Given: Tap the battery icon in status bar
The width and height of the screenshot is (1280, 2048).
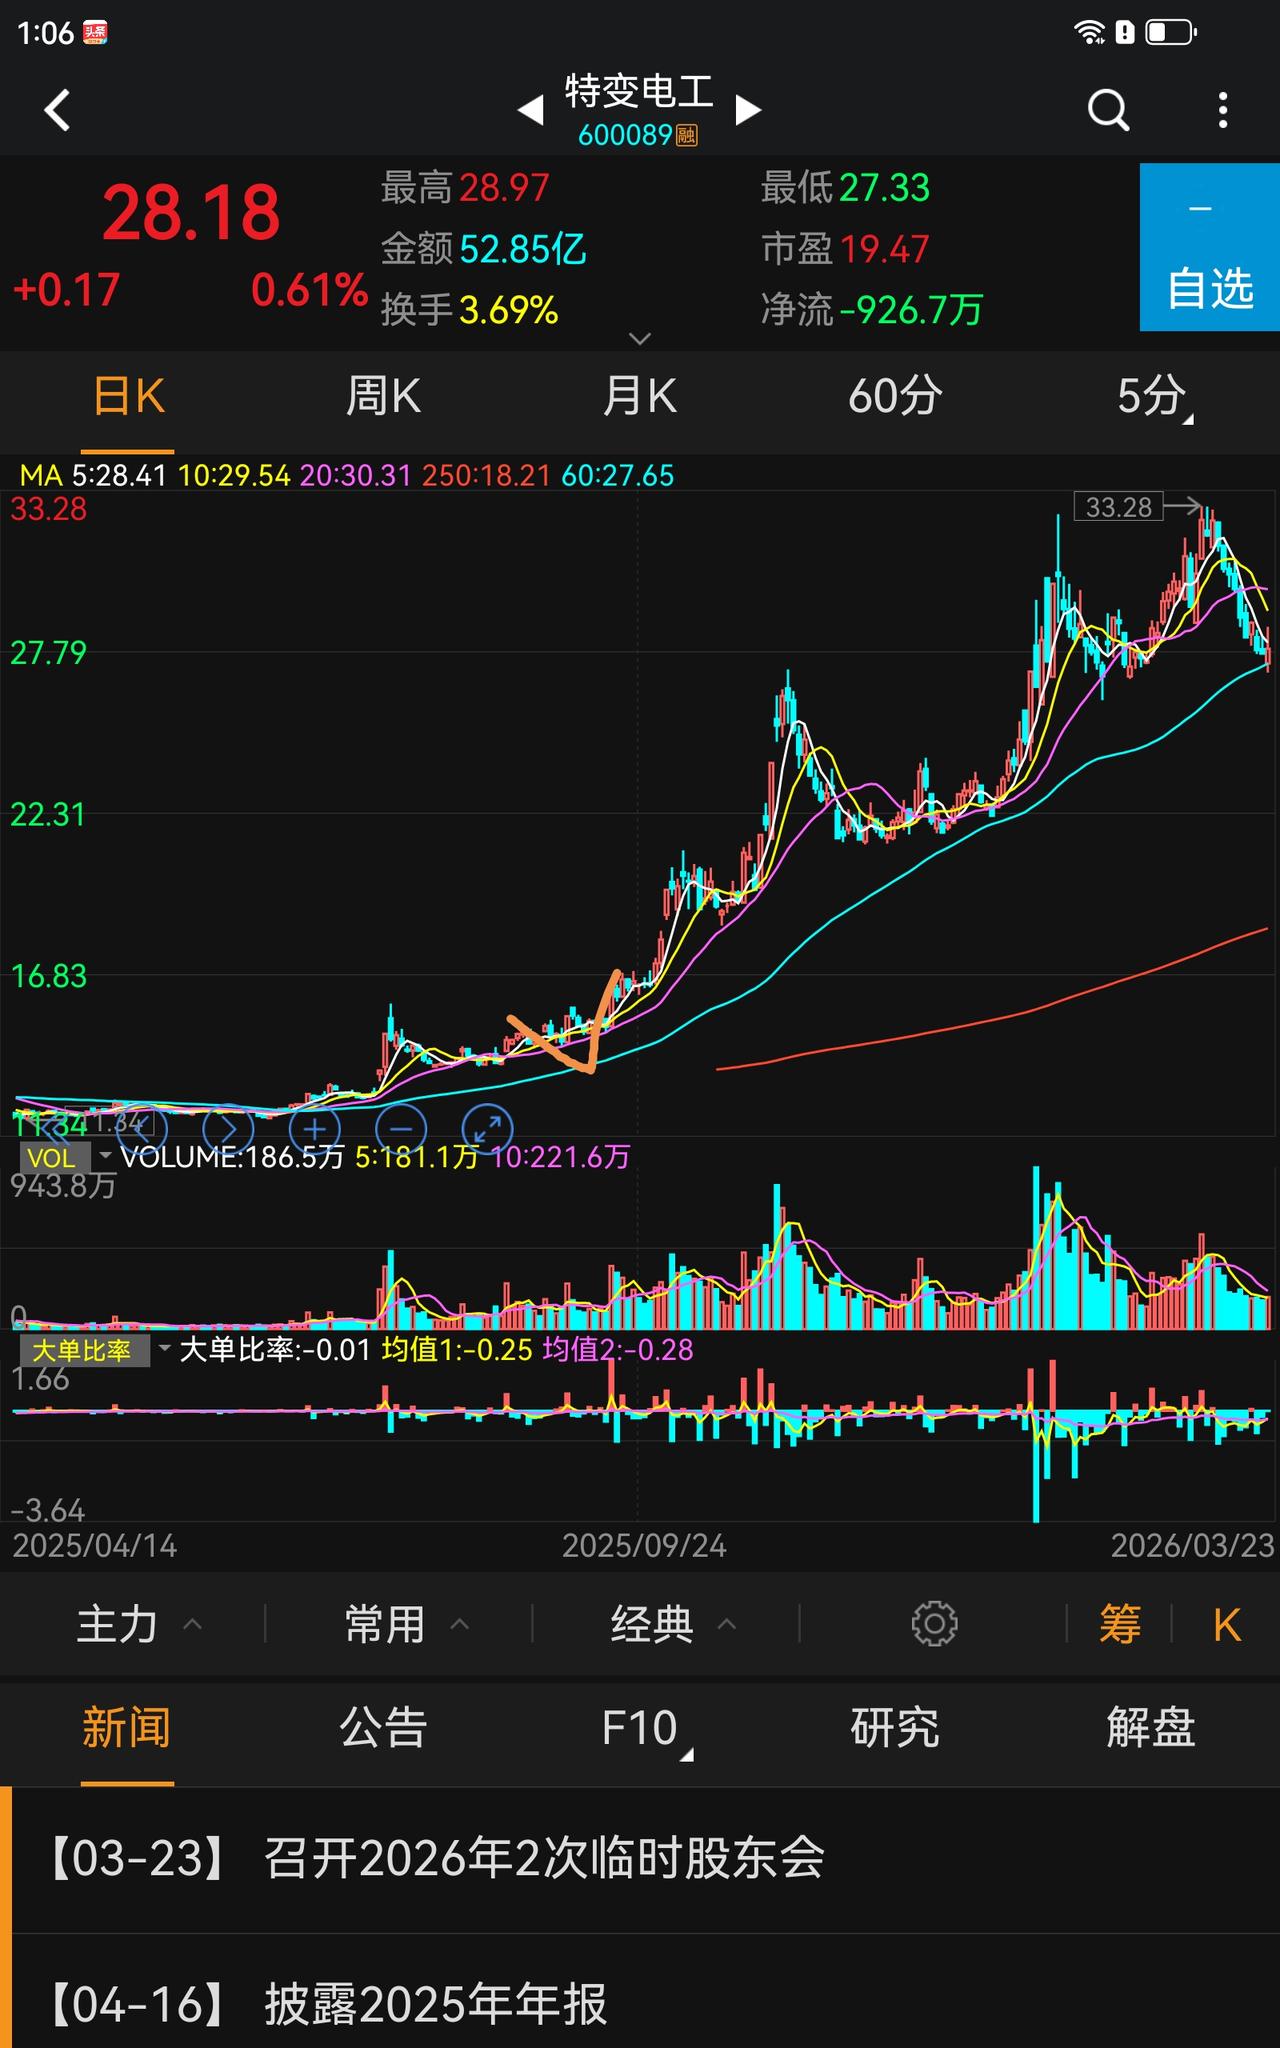Looking at the screenshot, I should coord(1171,32).
